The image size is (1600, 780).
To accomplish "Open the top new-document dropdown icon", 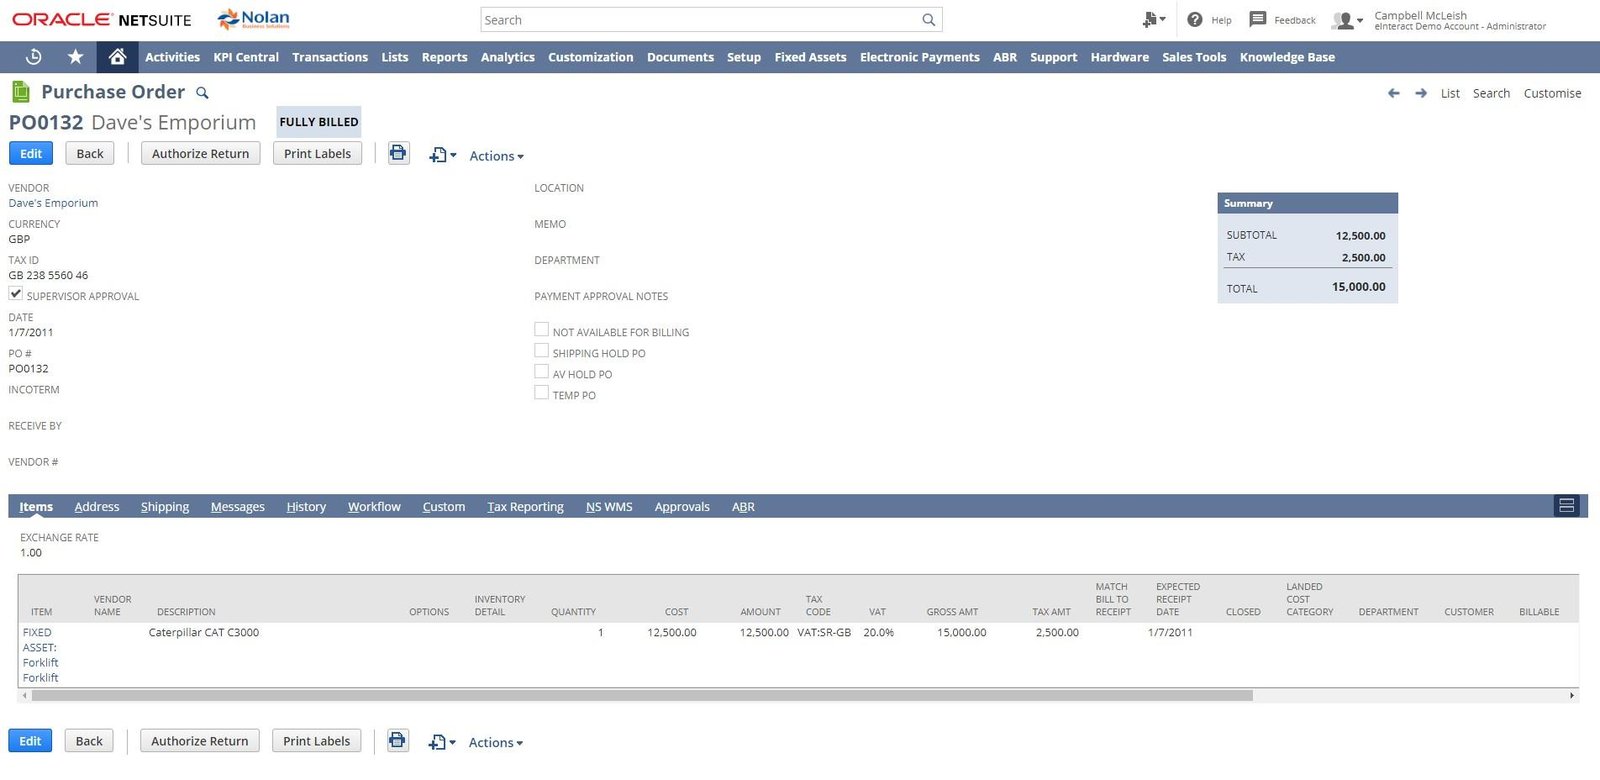I will (443, 155).
